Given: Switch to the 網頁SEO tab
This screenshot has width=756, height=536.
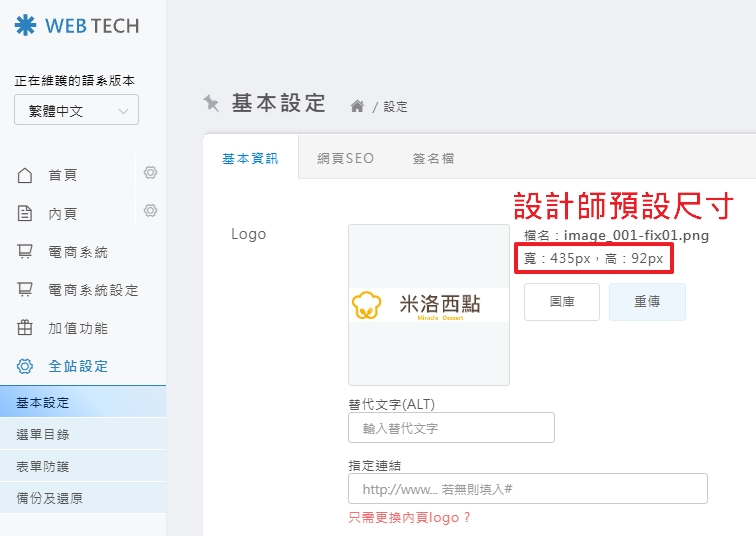Looking at the screenshot, I should click(345, 158).
